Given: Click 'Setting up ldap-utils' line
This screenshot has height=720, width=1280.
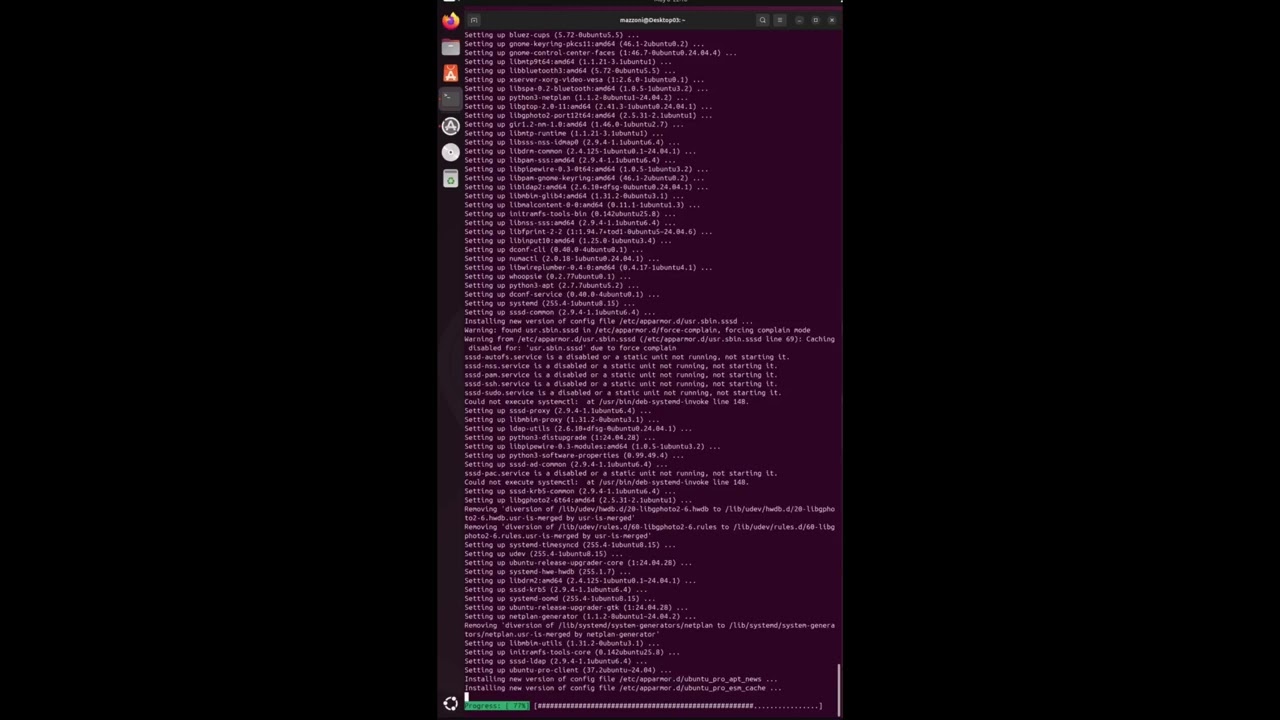Looking at the screenshot, I should pyautogui.click(x=577, y=428).
